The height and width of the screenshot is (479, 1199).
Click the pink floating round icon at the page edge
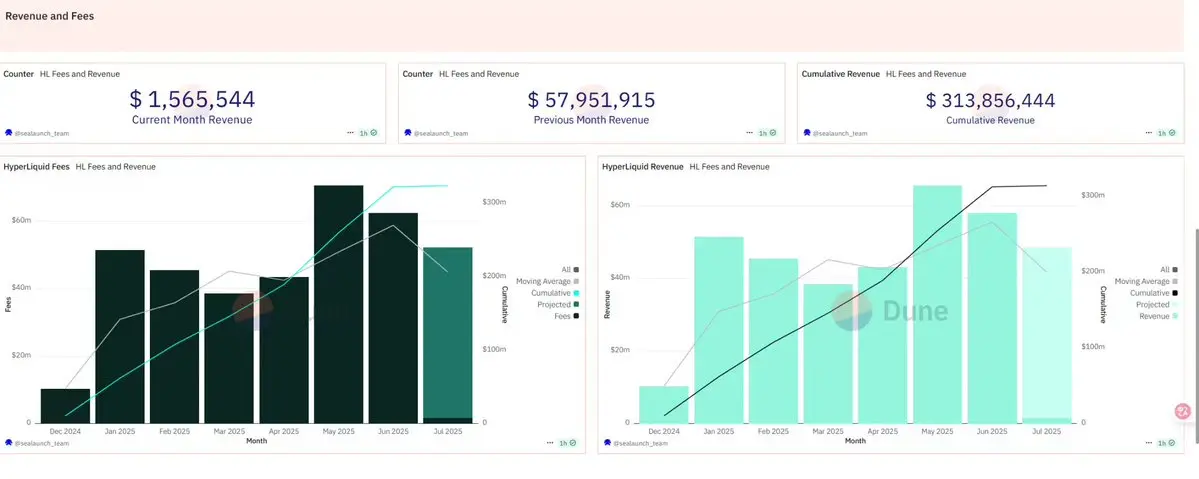point(1183,411)
